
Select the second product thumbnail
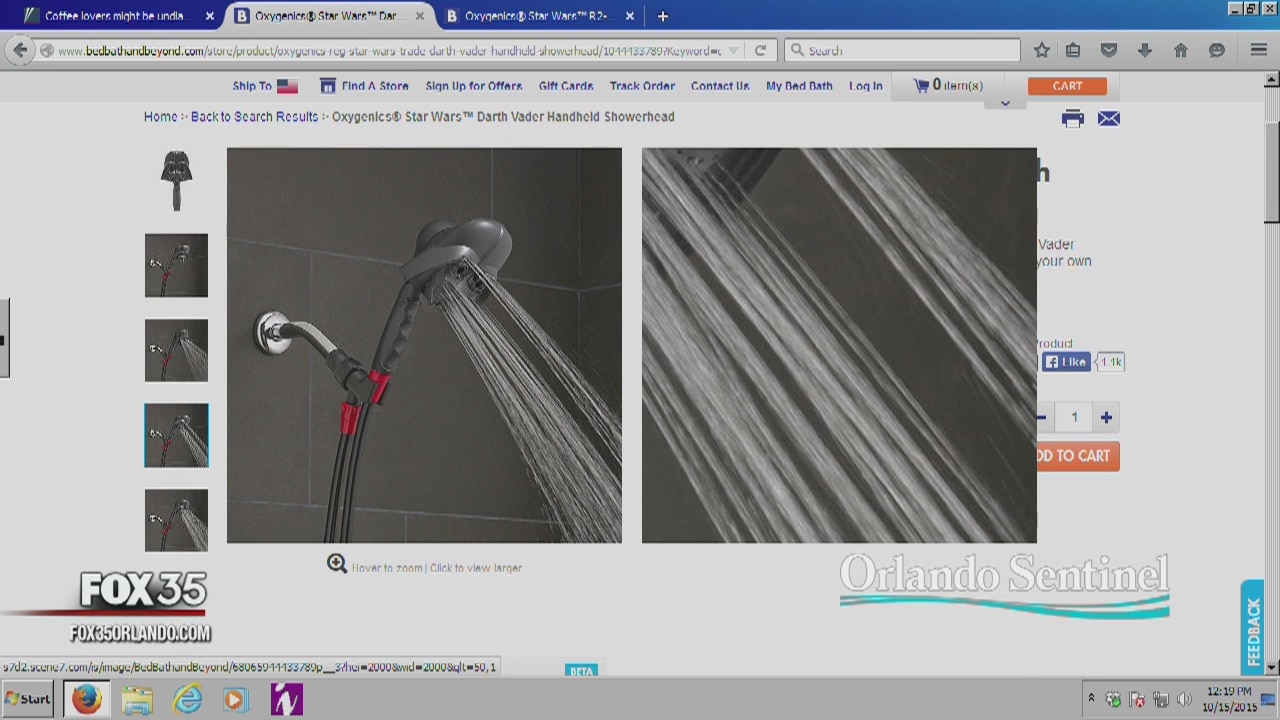tap(176, 266)
